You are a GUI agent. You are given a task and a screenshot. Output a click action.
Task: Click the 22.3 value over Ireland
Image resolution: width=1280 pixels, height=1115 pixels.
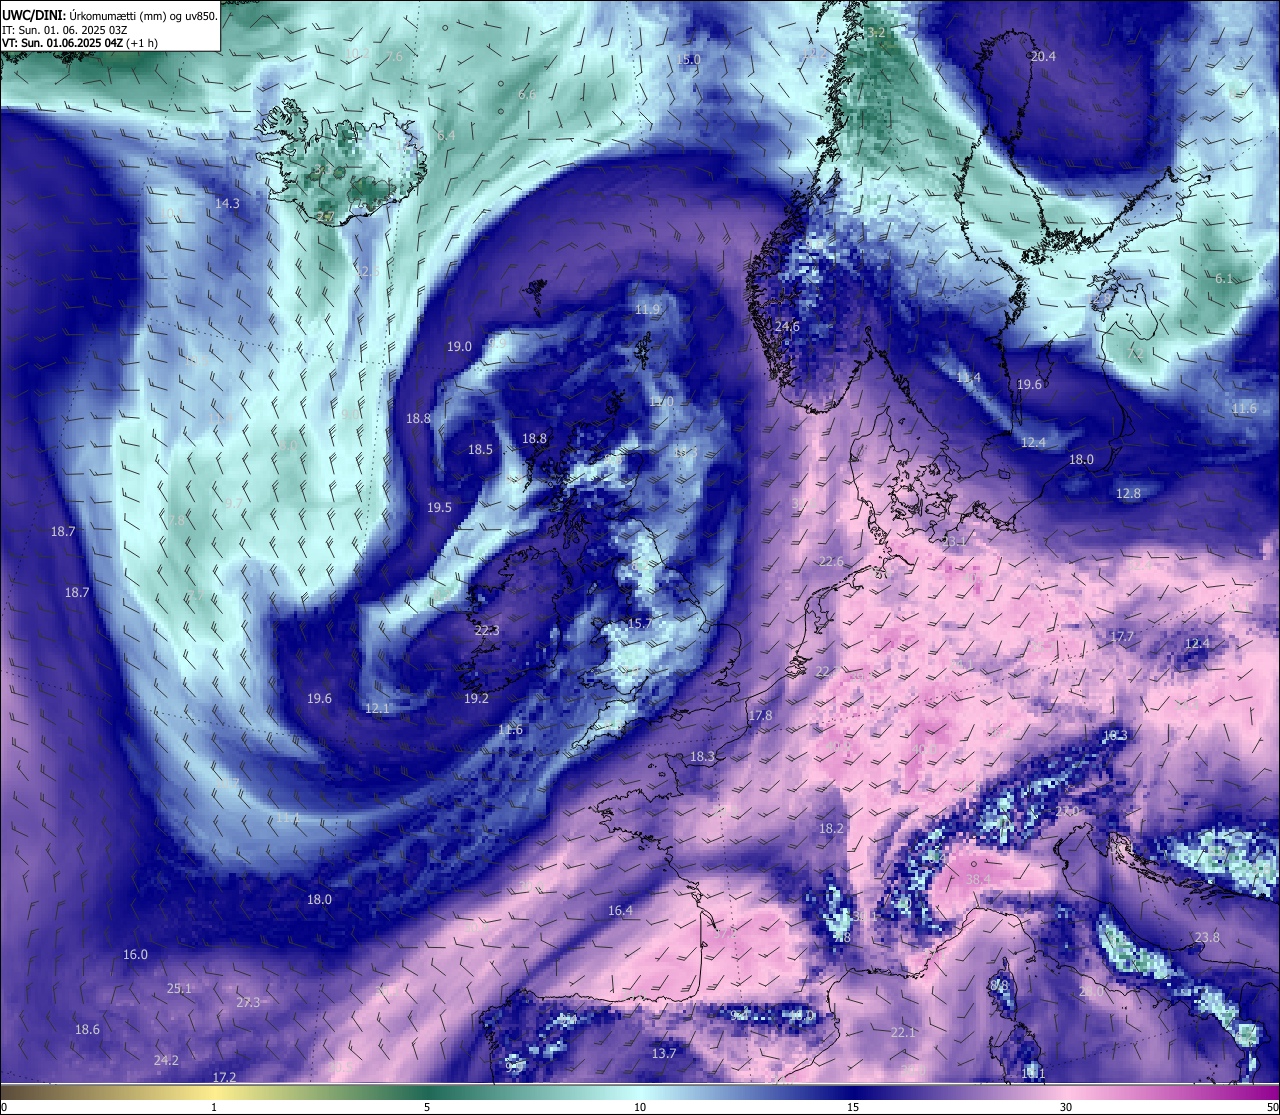pyautogui.click(x=487, y=631)
